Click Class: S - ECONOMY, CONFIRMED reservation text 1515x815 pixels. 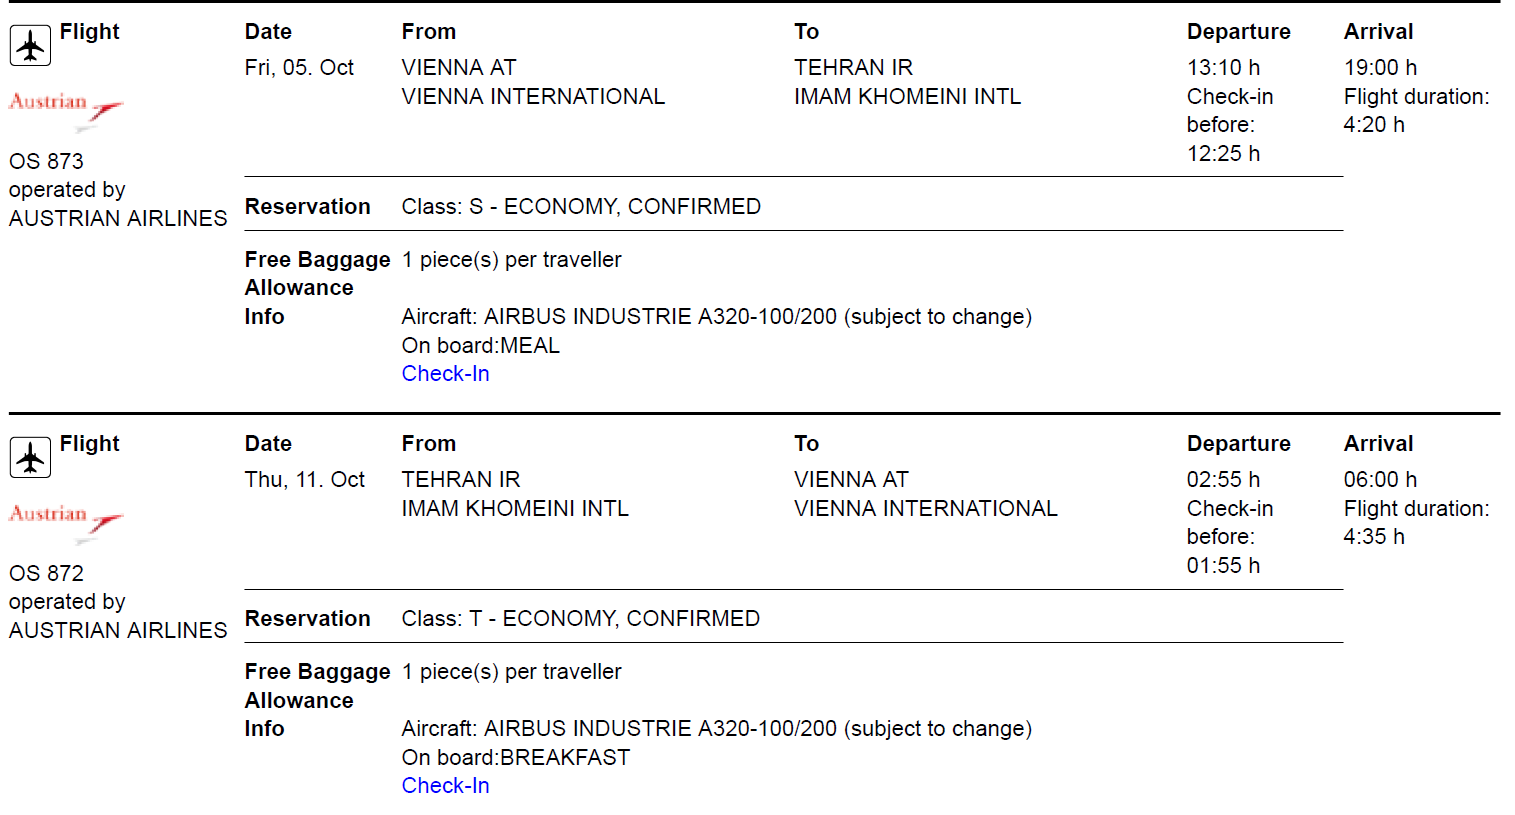pos(581,206)
